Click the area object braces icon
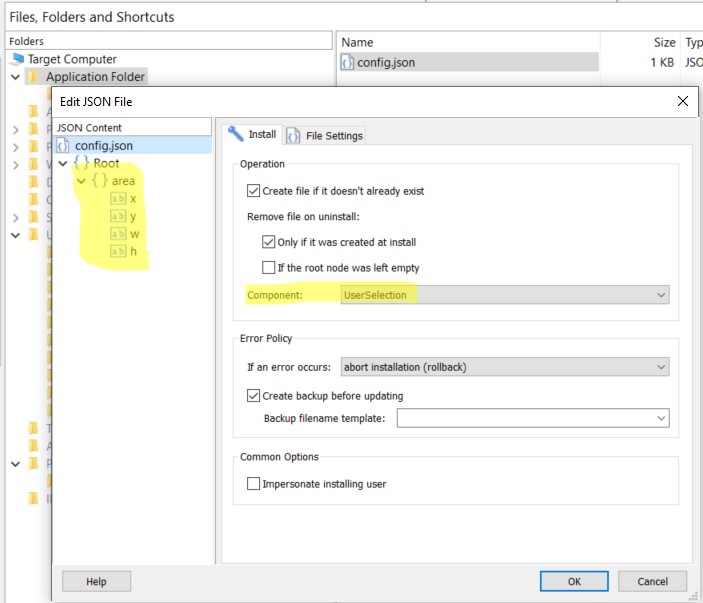This screenshot has height=603, width=703. pos(100,181)
